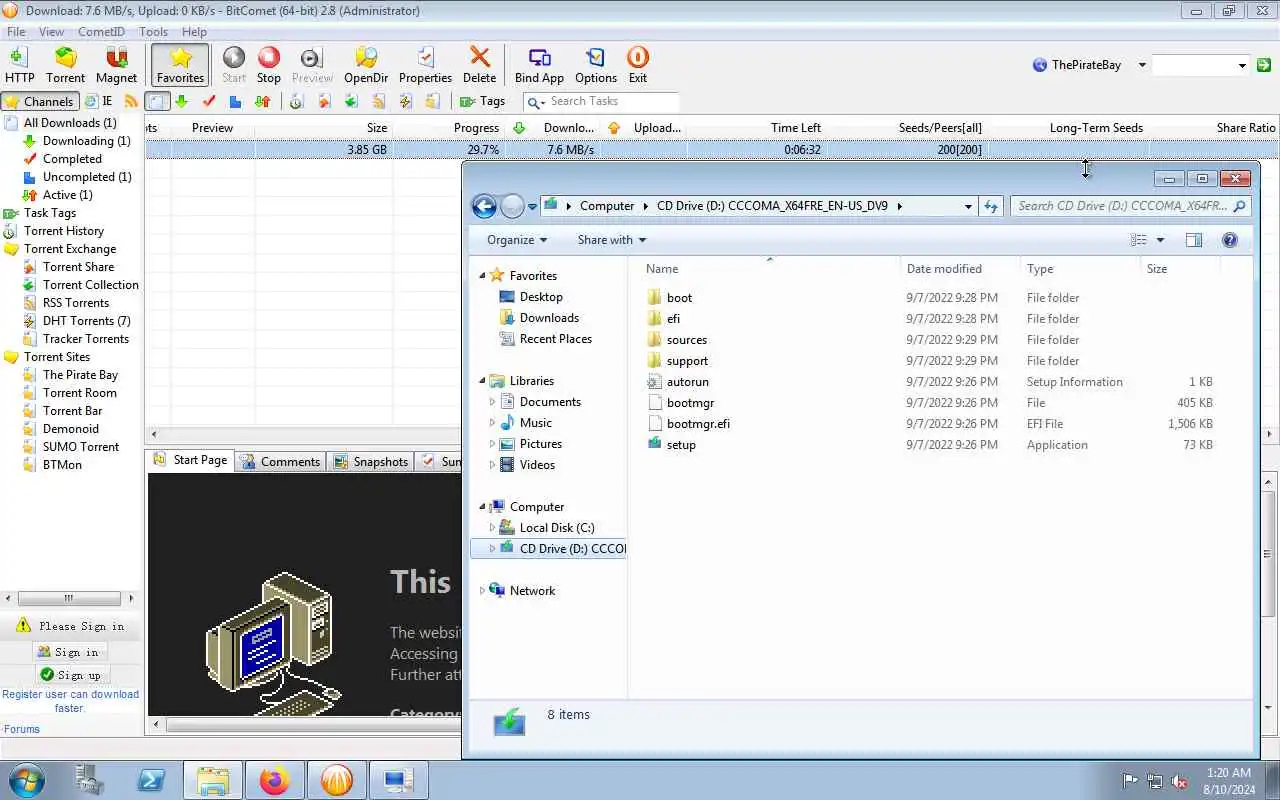This screenshot has height=800, width=1280.
Task: Open a Torrent file via toolbar icon
Action: [x=65, y=65]
